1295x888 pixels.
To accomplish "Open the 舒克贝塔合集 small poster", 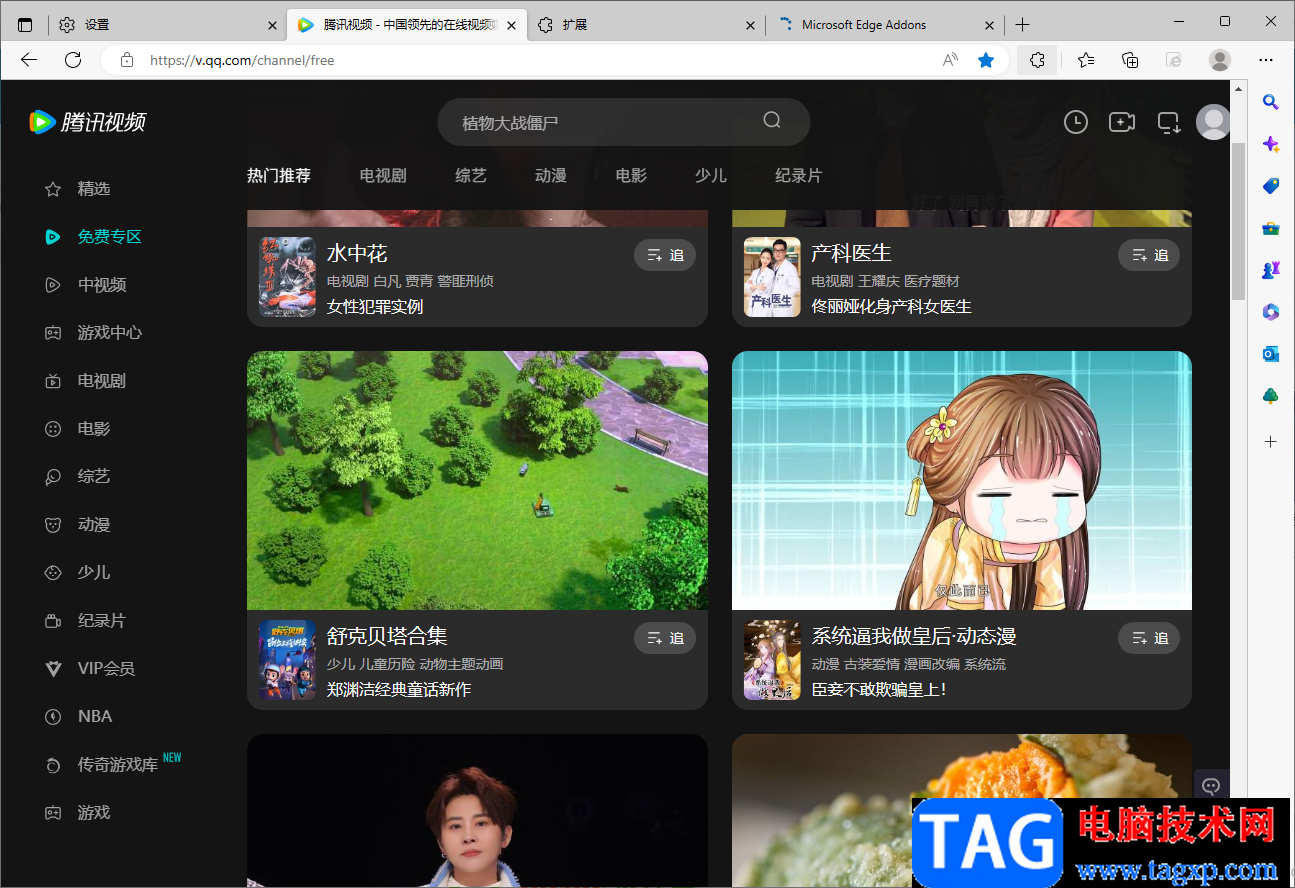I will click(x=287, y=660).
